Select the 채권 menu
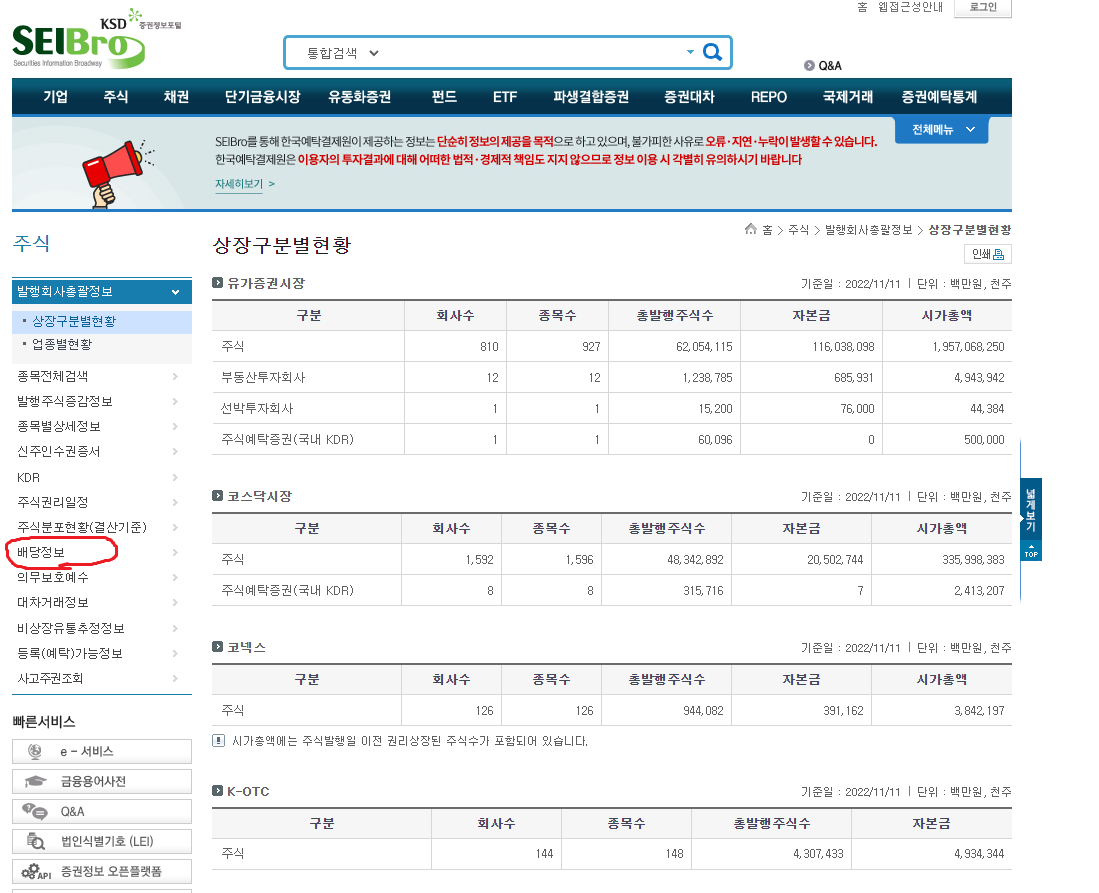This screenshot has height=893, width=1099. [x=175, y=96]
